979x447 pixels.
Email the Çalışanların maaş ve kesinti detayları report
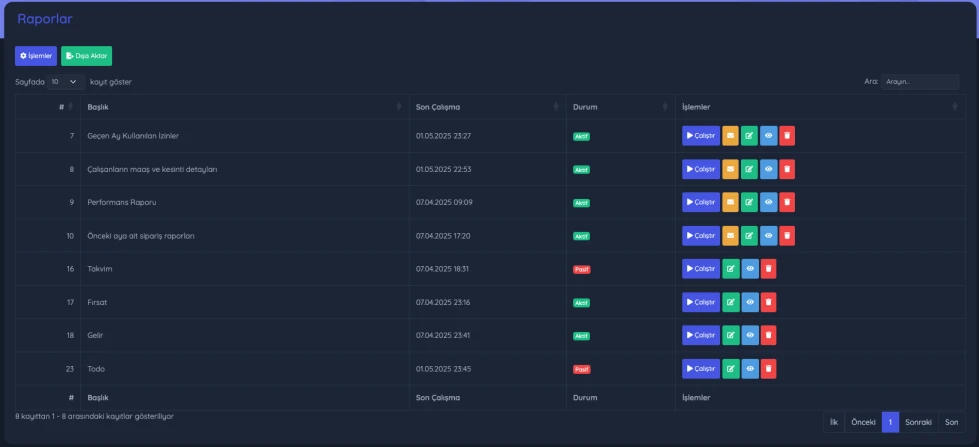click(x=730, y=169)
